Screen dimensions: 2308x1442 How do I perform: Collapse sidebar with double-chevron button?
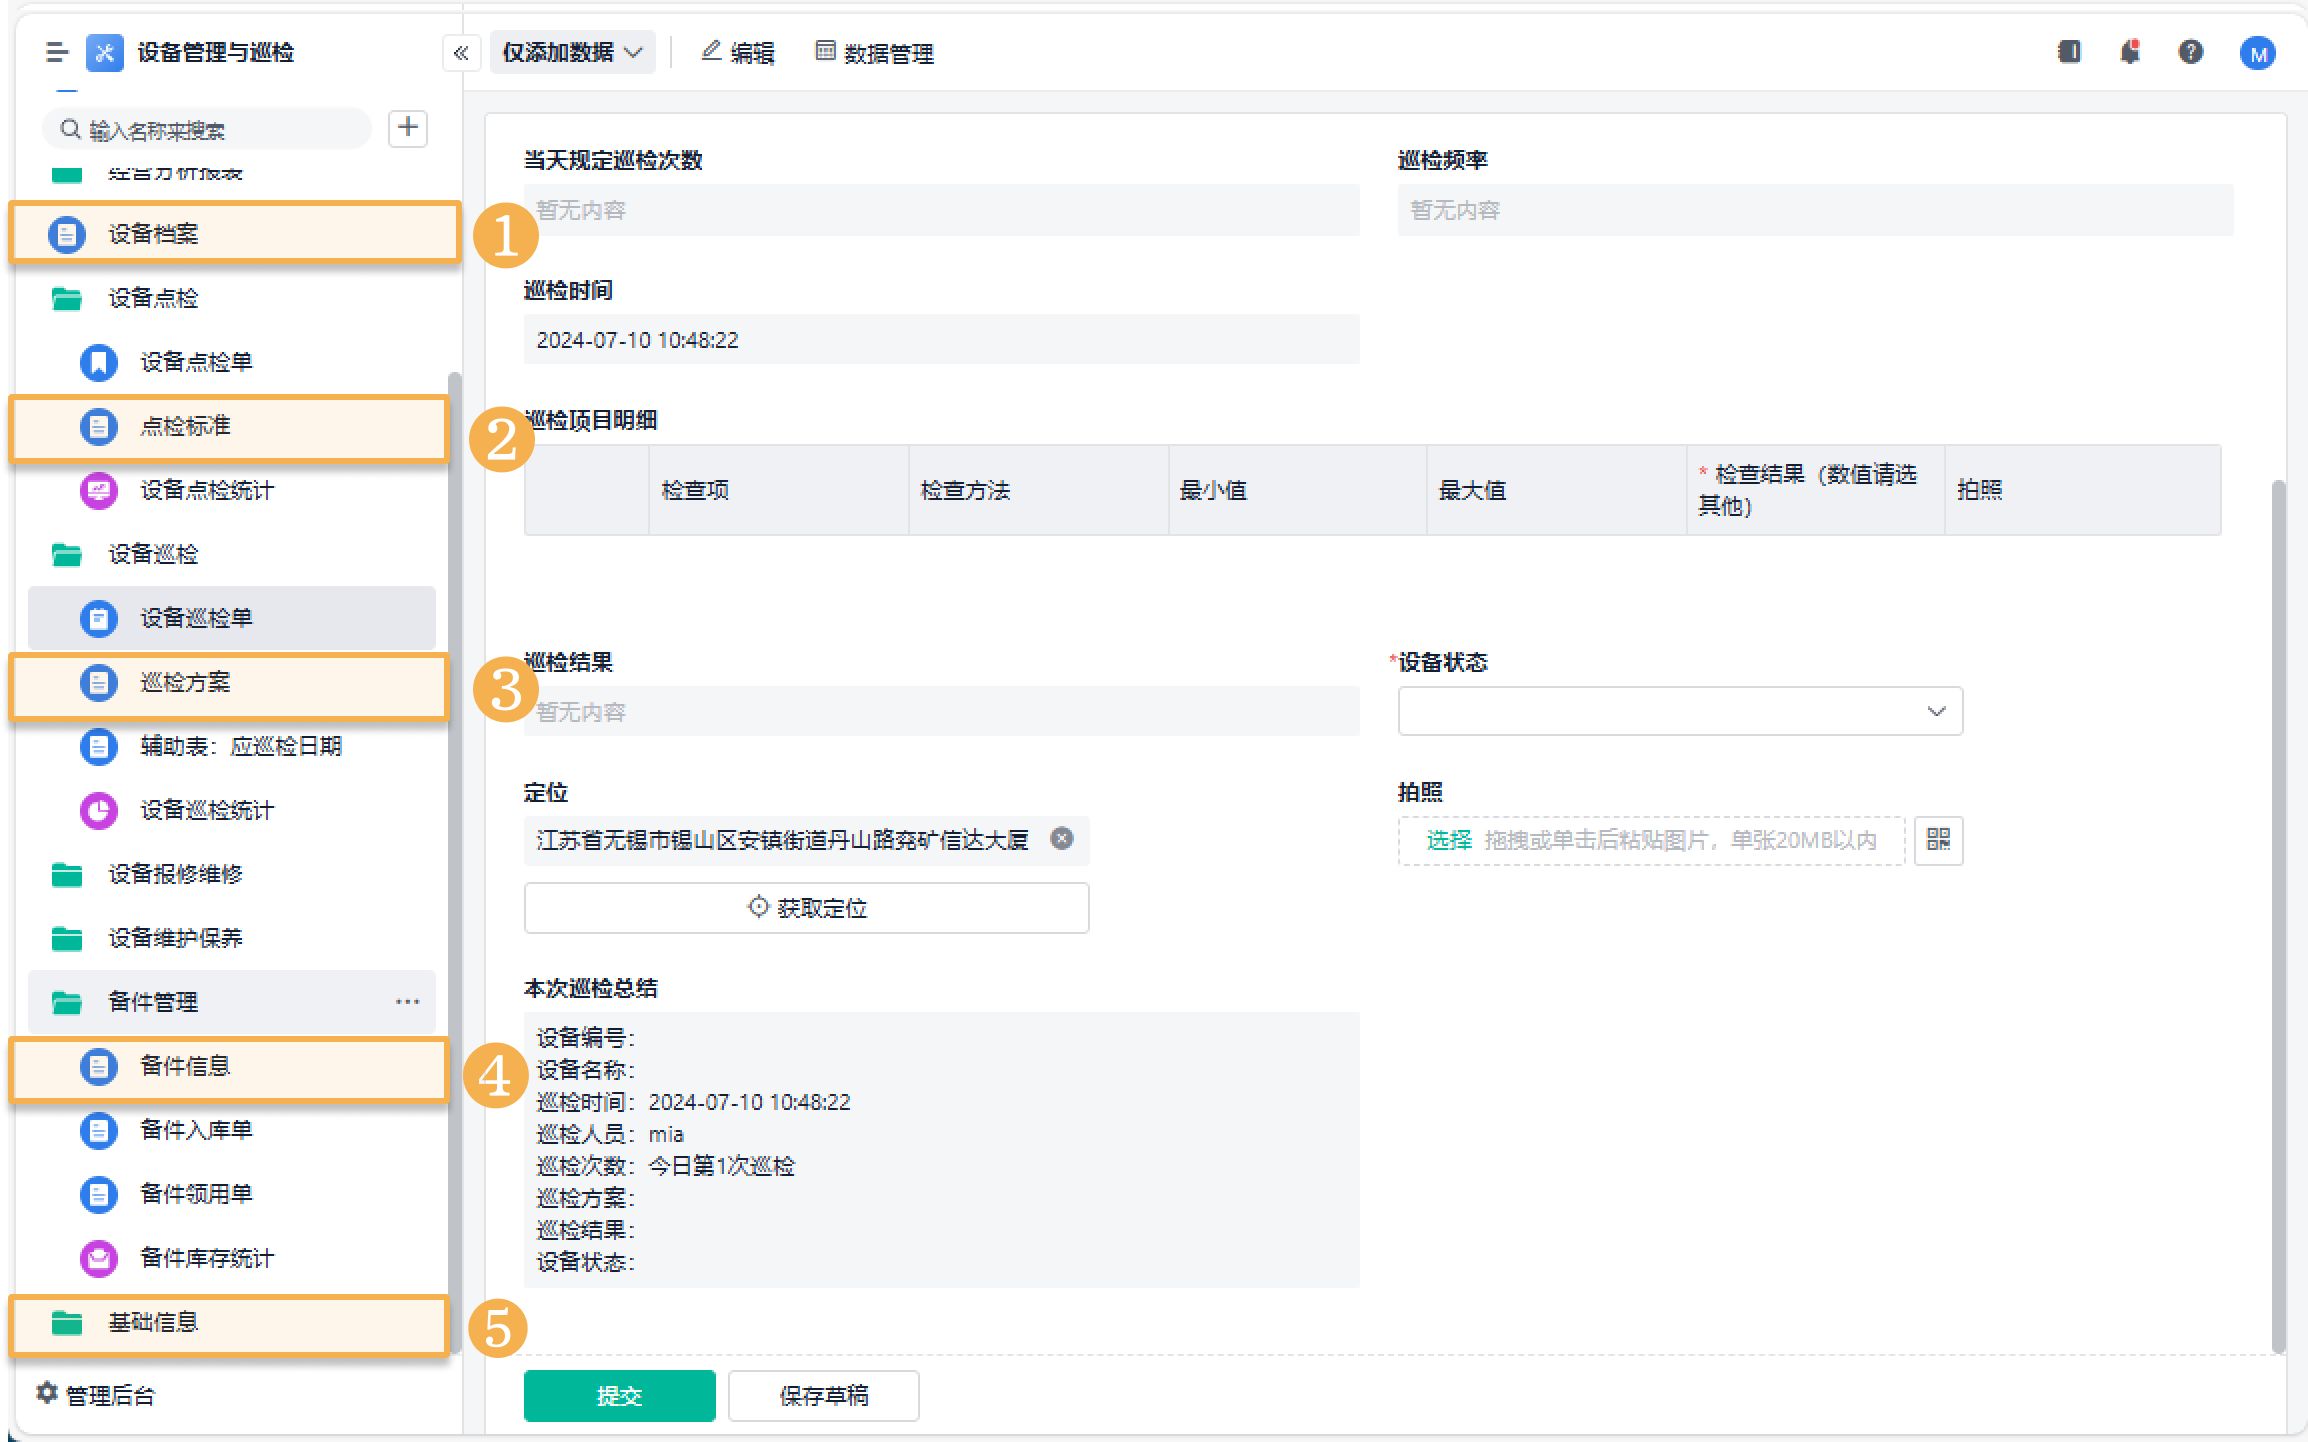[461, 53]
